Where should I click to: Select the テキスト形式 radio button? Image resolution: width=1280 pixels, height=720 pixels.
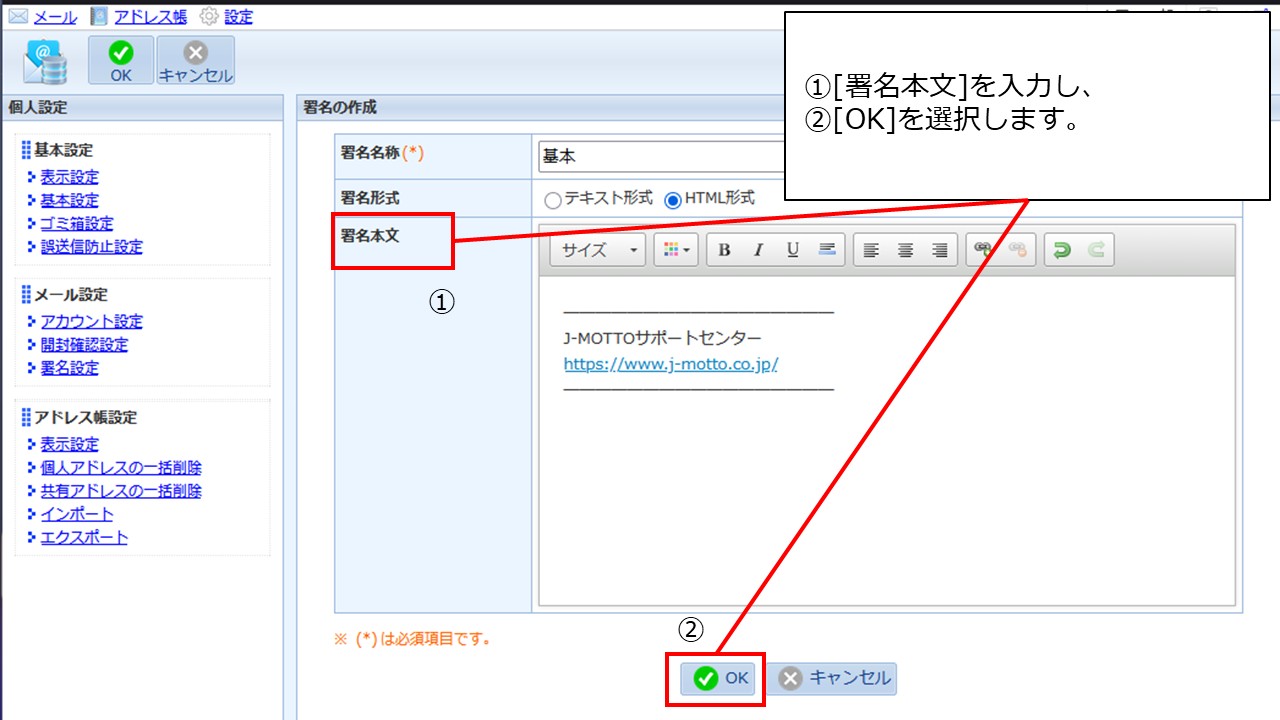point(553,200)
